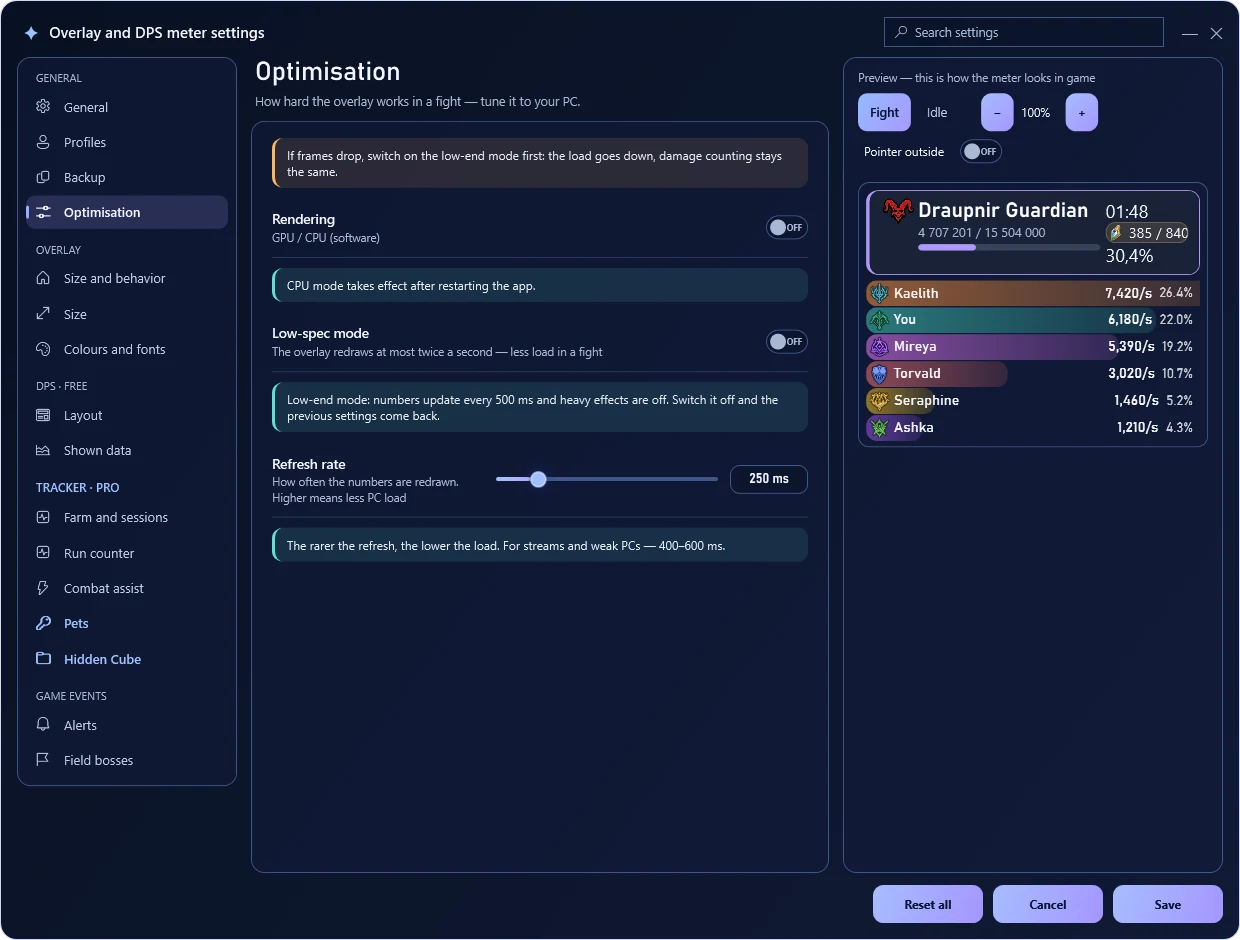Click the lightning icon beside Combat assist
The width and height of the screenshot is (1240, 940).
pos(43,588)
